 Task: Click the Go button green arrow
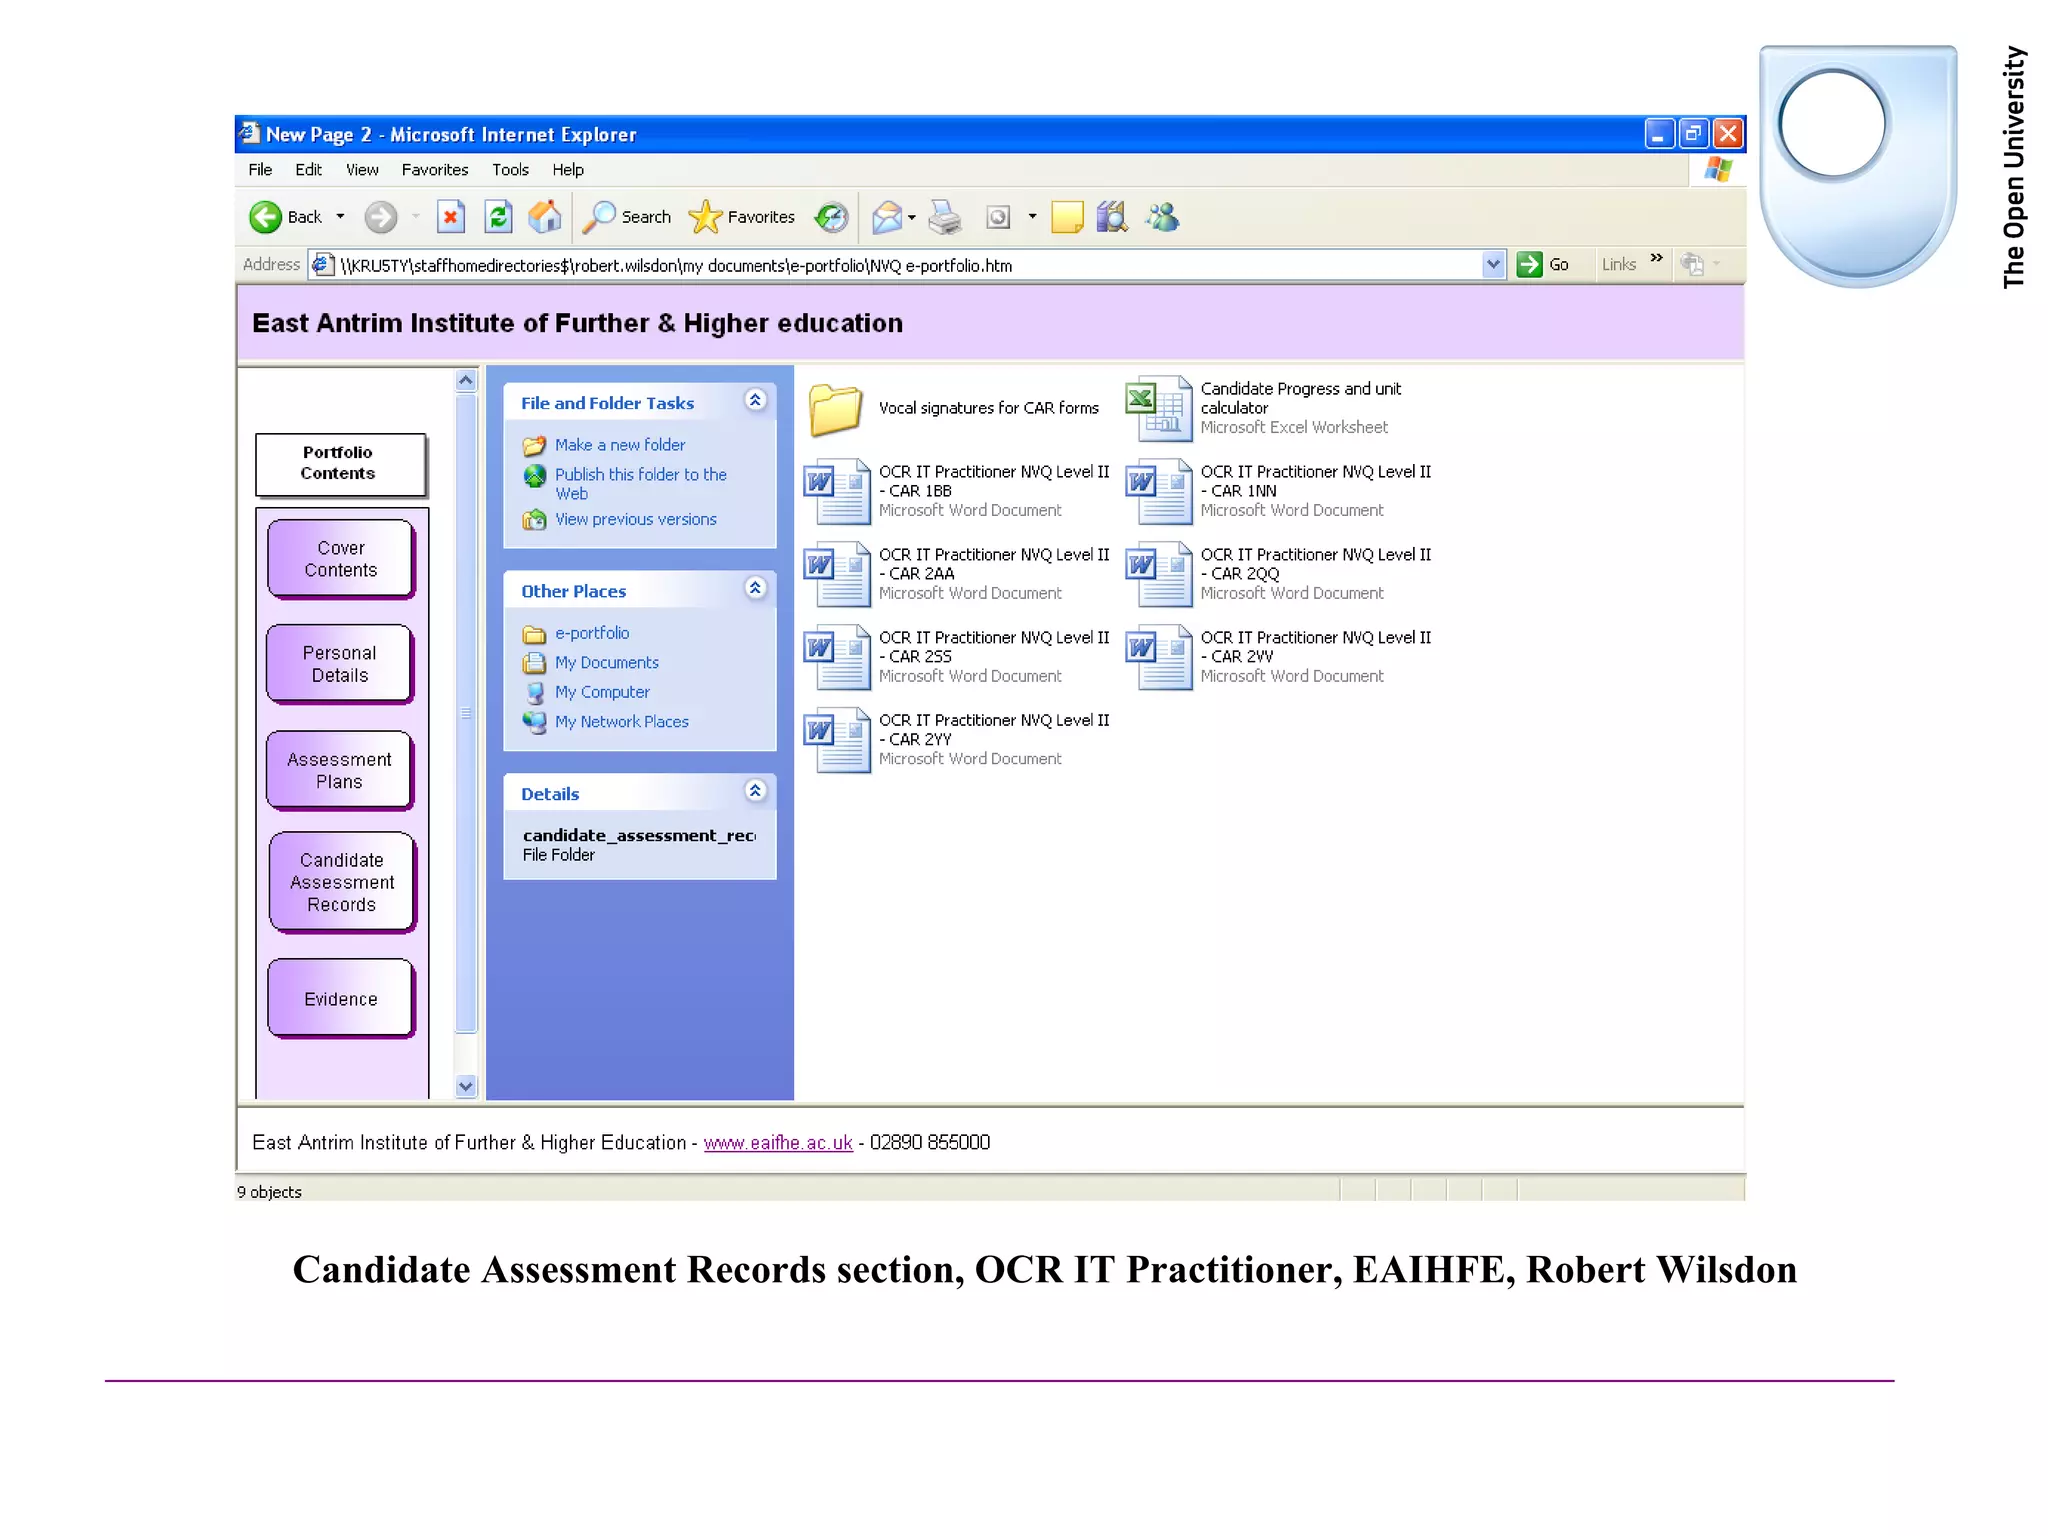pos(1529,264)
